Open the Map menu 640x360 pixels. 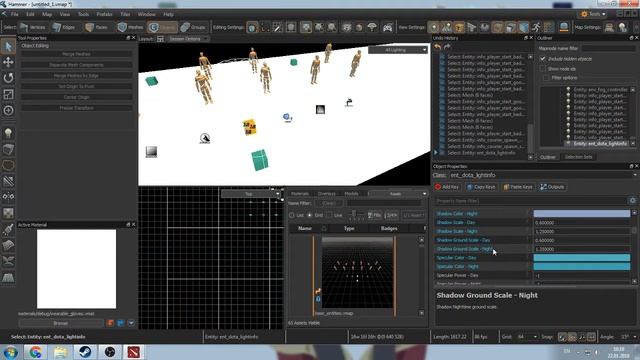tap(47, 14)
